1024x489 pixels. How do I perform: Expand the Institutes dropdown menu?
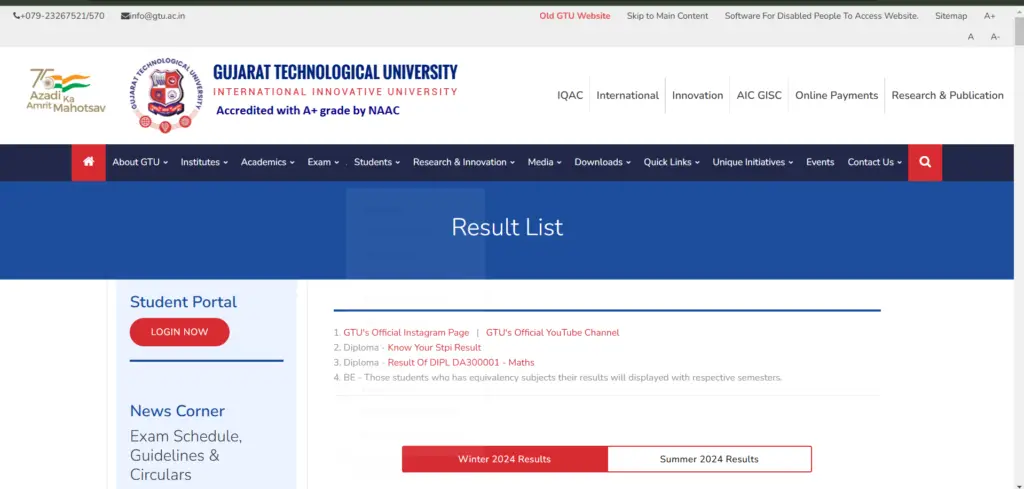(x=204, y=162)
